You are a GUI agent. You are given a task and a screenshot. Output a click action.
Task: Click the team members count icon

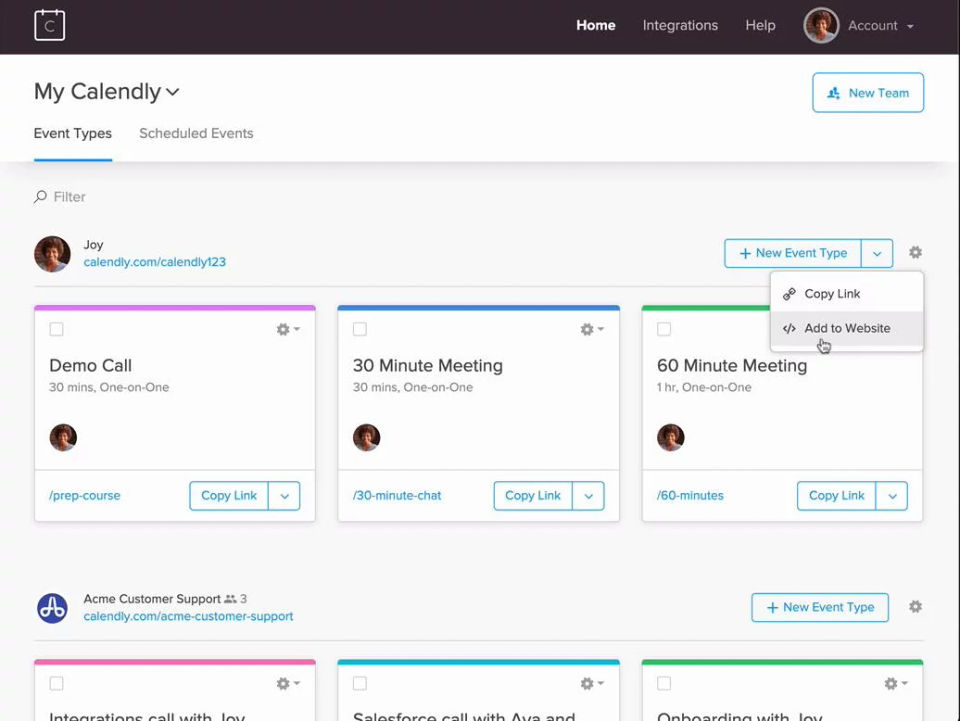pyautogui.click(x=230, y=599)
